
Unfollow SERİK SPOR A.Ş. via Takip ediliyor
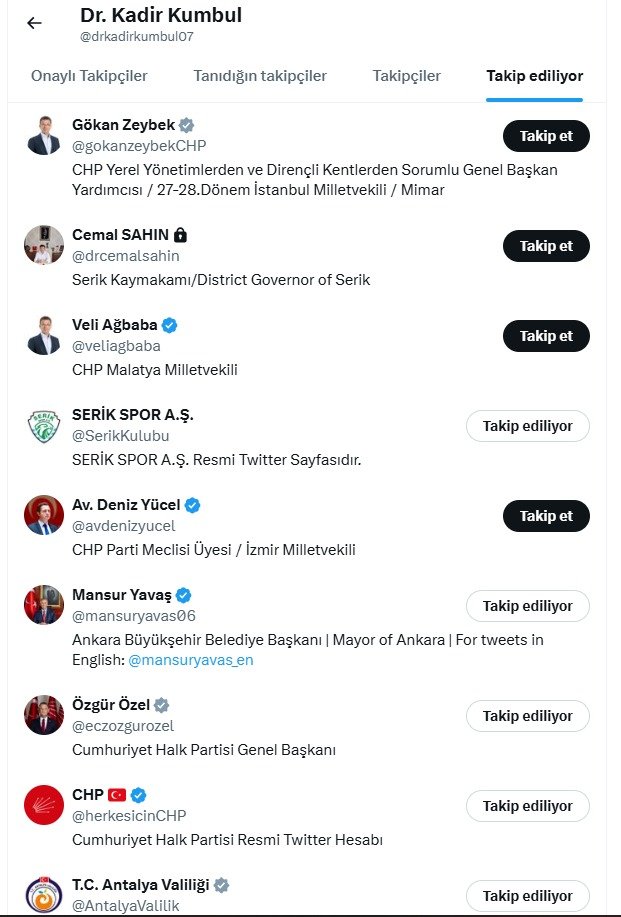tap(528, 426)
